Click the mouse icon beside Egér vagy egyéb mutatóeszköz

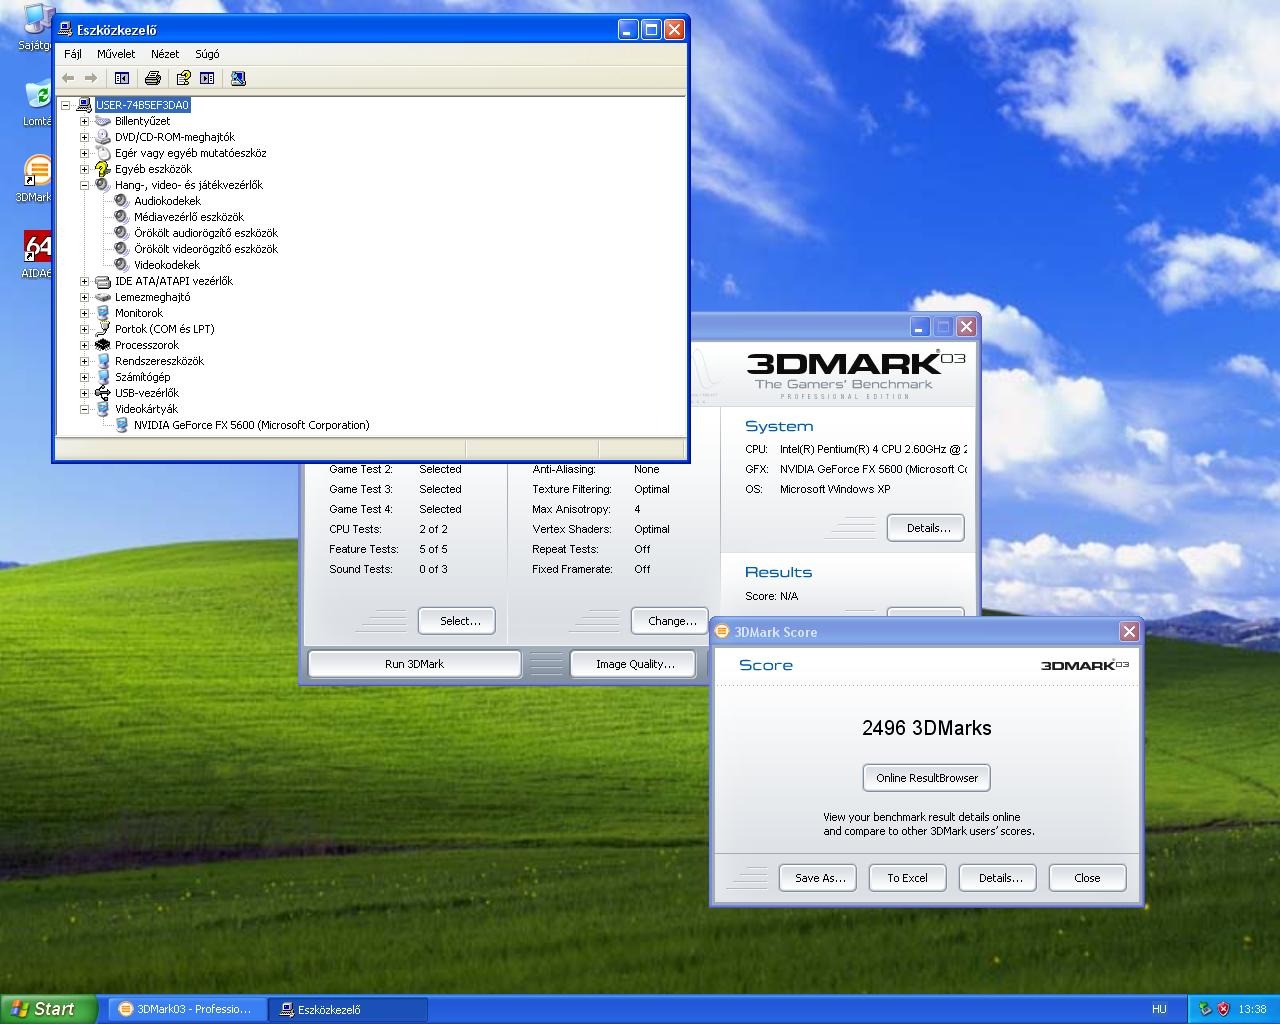[102, 153]
